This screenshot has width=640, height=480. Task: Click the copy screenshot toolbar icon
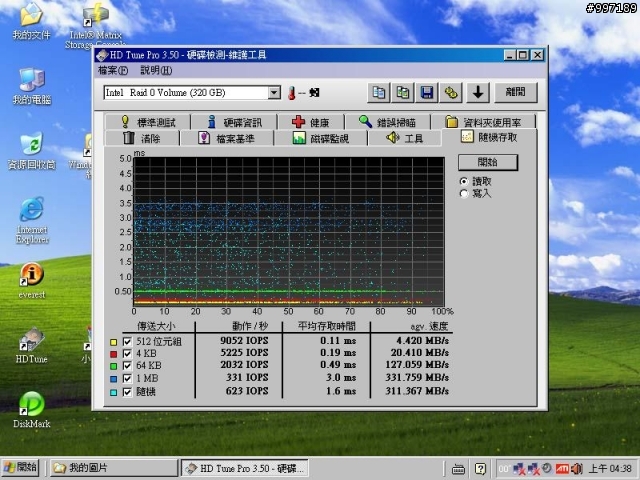pos(402,93)
